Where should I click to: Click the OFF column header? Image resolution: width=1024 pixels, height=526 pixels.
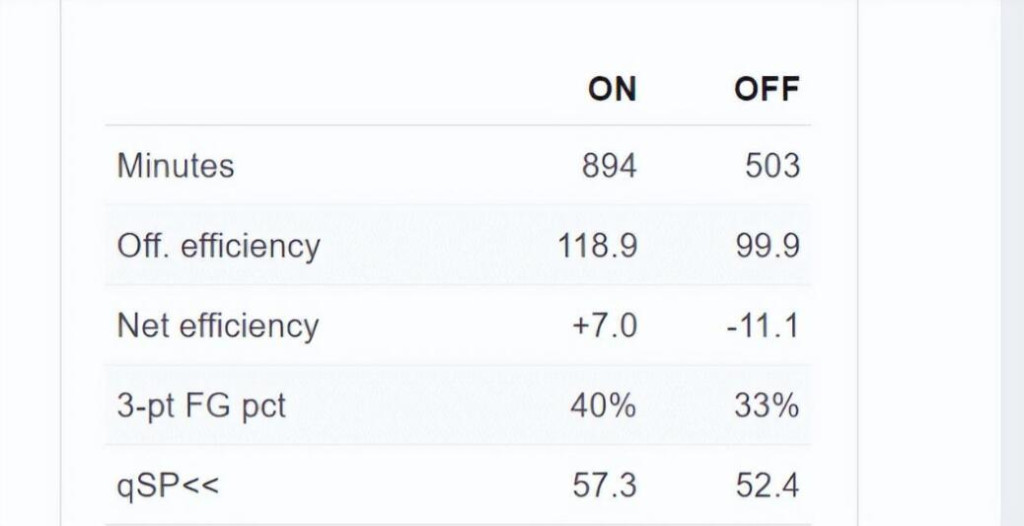click(767, 89)
